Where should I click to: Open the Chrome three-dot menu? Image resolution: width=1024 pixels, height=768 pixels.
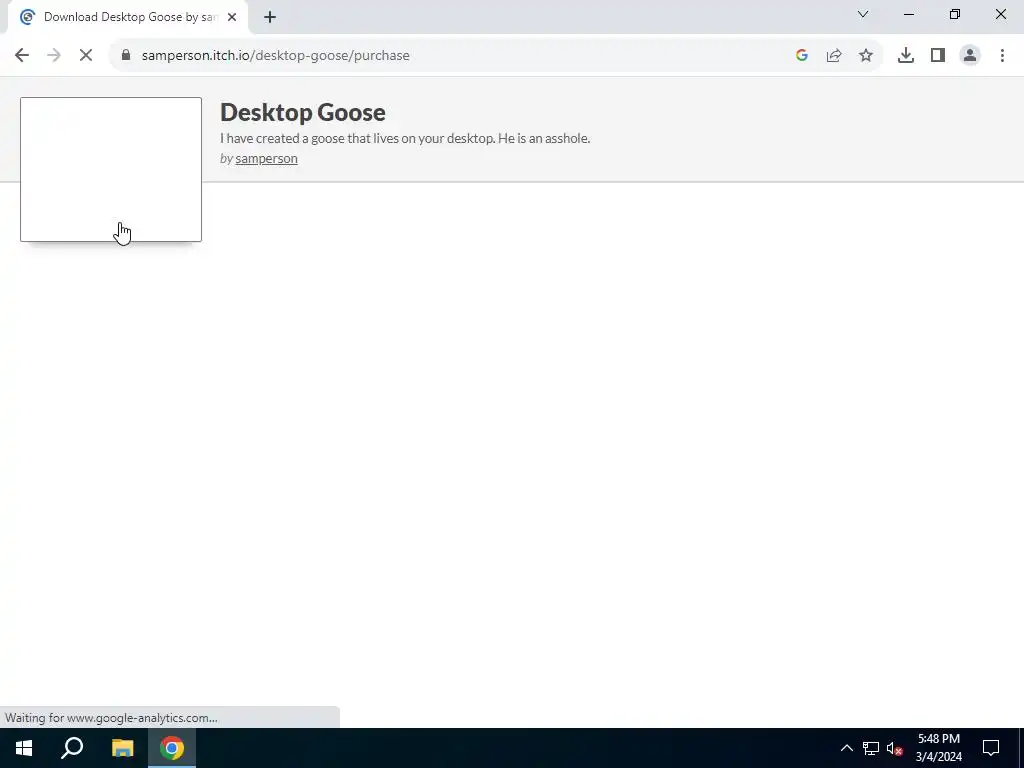point(1002,56)
